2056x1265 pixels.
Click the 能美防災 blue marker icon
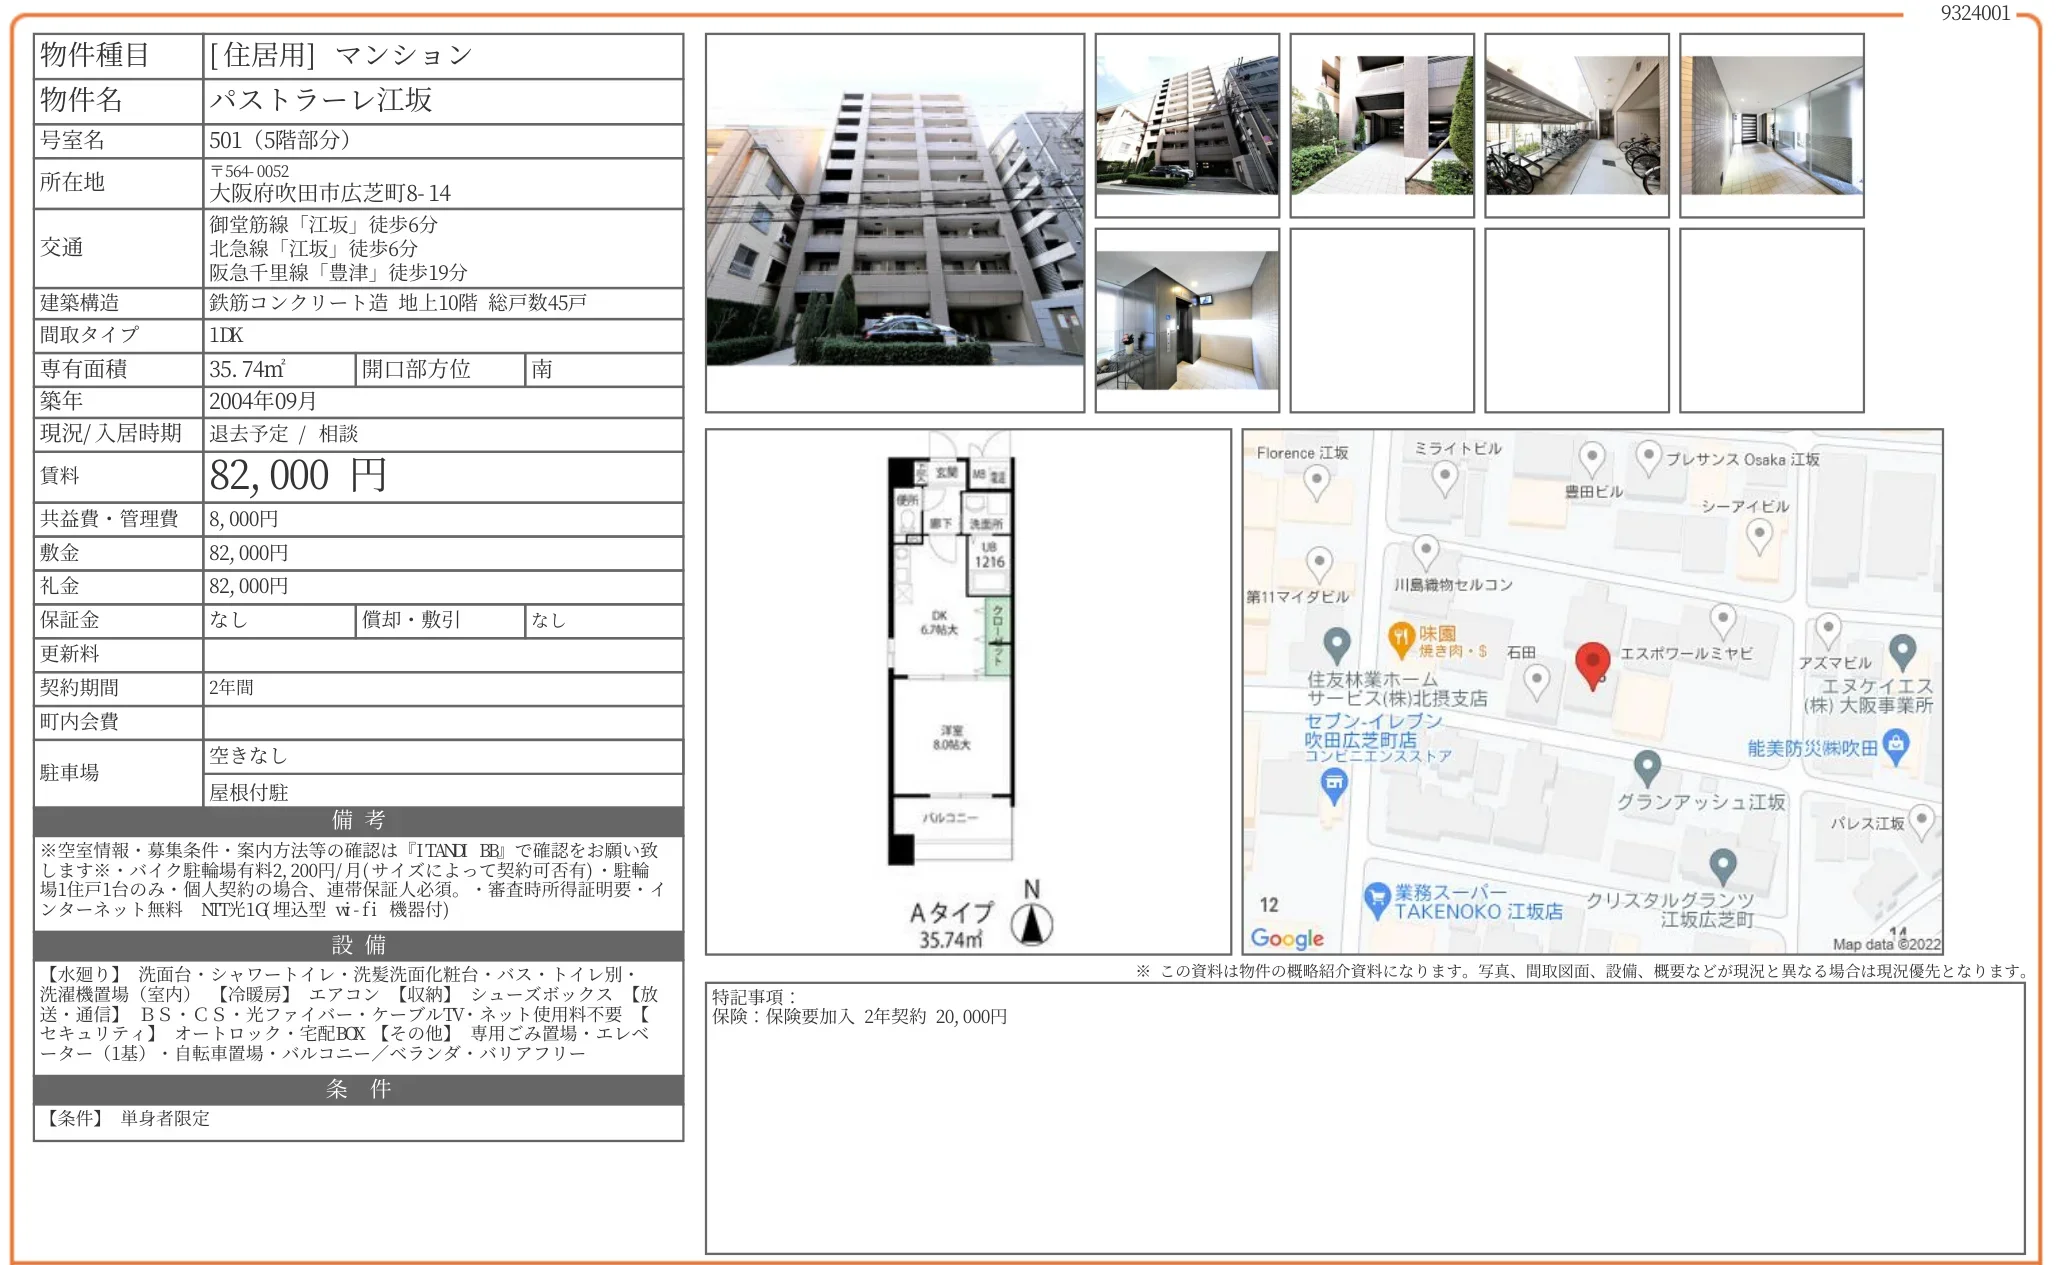click(x=1896, y=744)
